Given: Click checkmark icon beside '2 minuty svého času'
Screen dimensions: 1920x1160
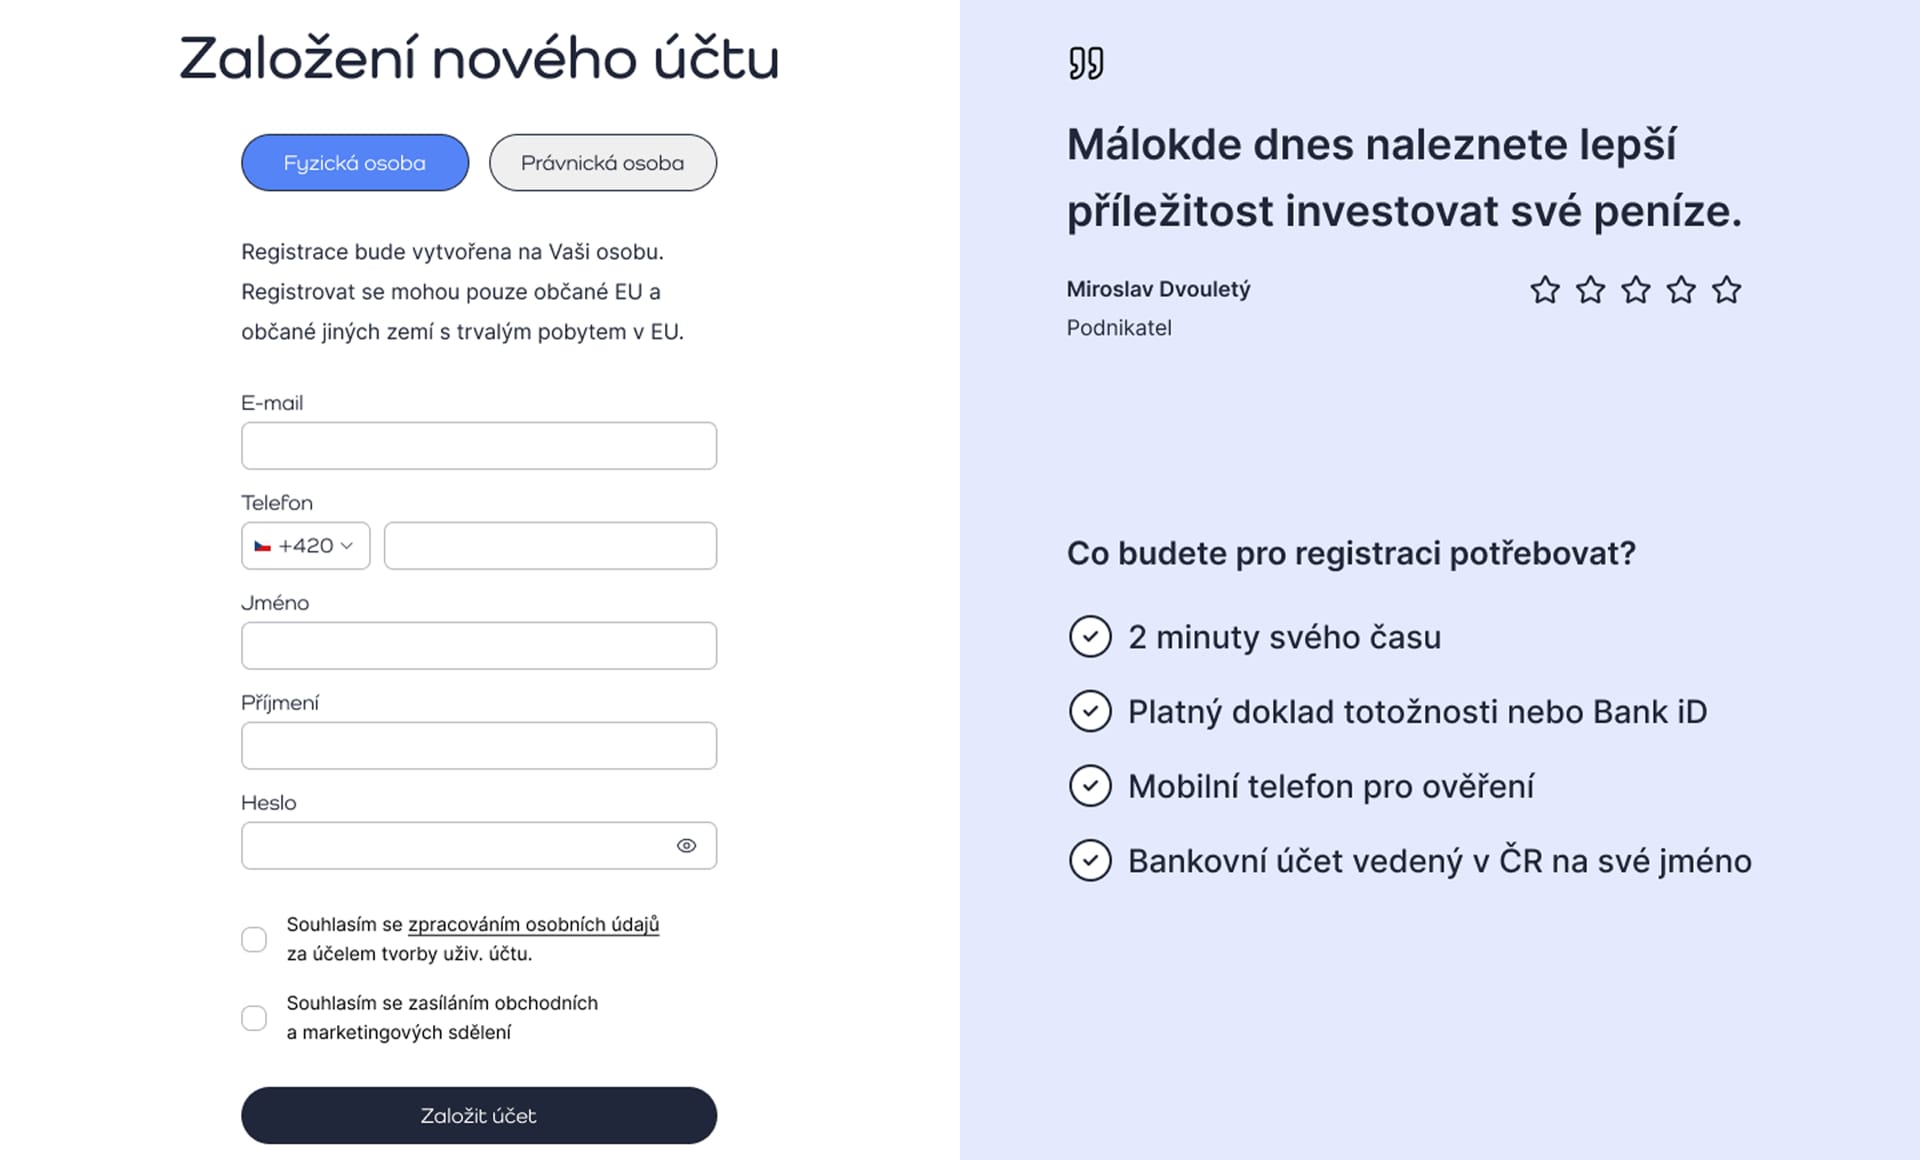Looking at the screenshot, I should [x=1090, y=637].
